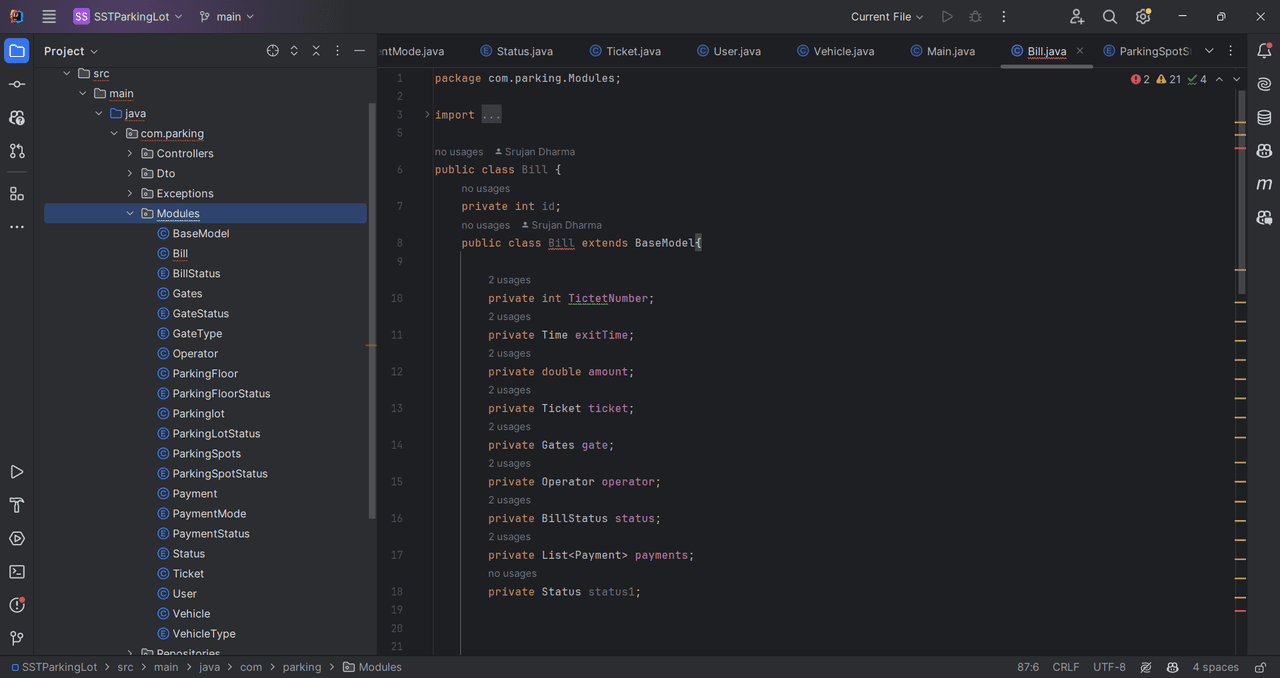Collapse the Modules folder
Viewport: 1280px width, 678px height.
[x=130, y=214]
